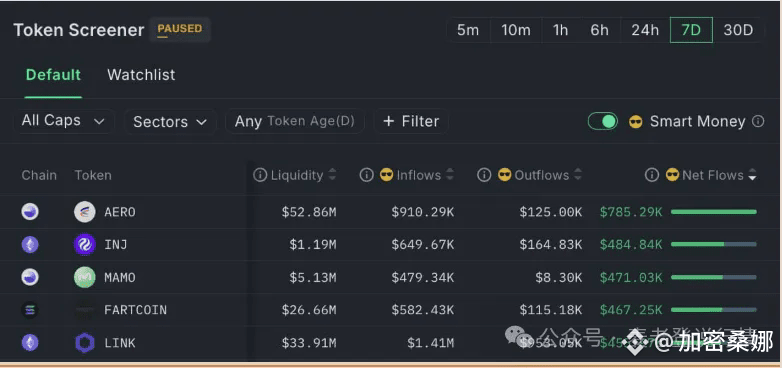Select the 7D timeframe option
This screenshot has height=368, width=782.
691,30
